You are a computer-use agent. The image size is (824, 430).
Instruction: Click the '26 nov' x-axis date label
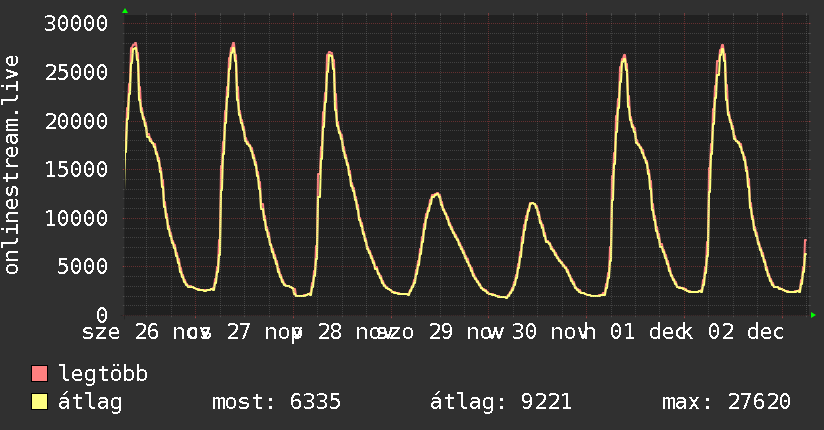pyautogui.click(x=172, y=332)
